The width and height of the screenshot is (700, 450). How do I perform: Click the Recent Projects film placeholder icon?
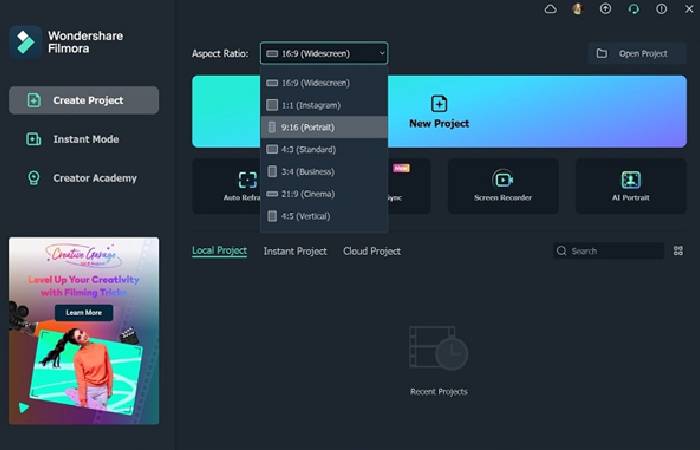(438, 348)
